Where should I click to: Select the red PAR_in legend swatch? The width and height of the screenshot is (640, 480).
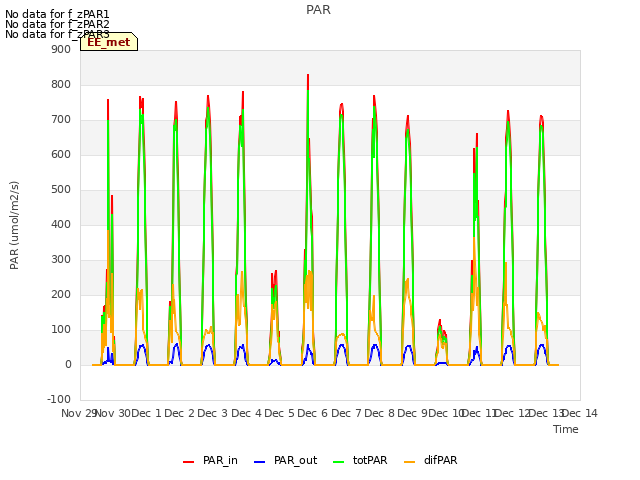188,462
